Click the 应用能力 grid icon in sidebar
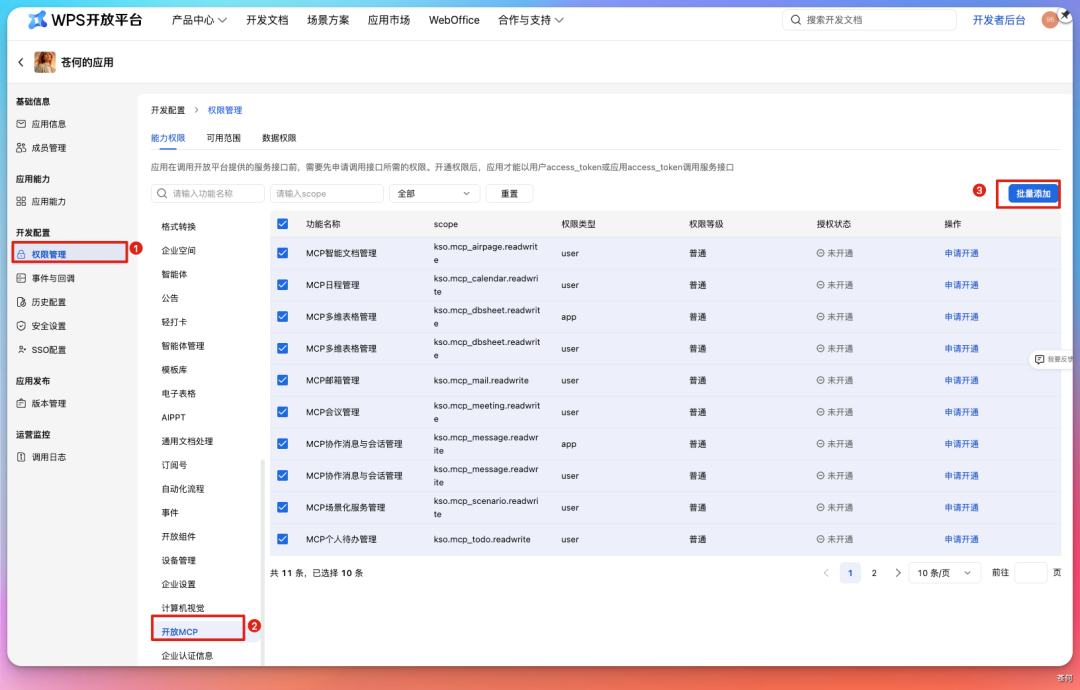 (x=21, y=202)
